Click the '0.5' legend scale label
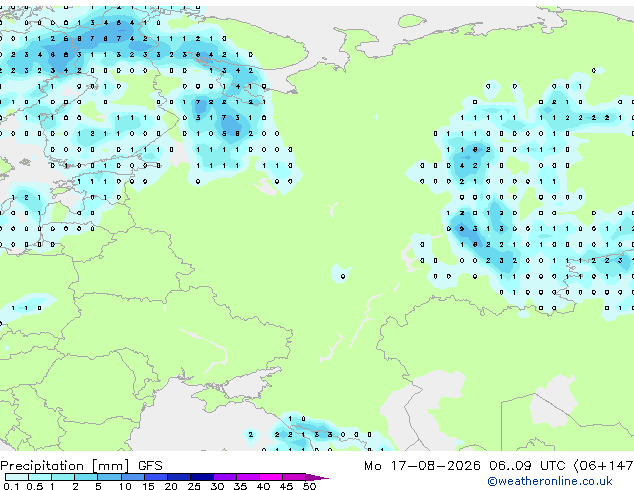This screenshot has width=634, height=490. (34, 486)
